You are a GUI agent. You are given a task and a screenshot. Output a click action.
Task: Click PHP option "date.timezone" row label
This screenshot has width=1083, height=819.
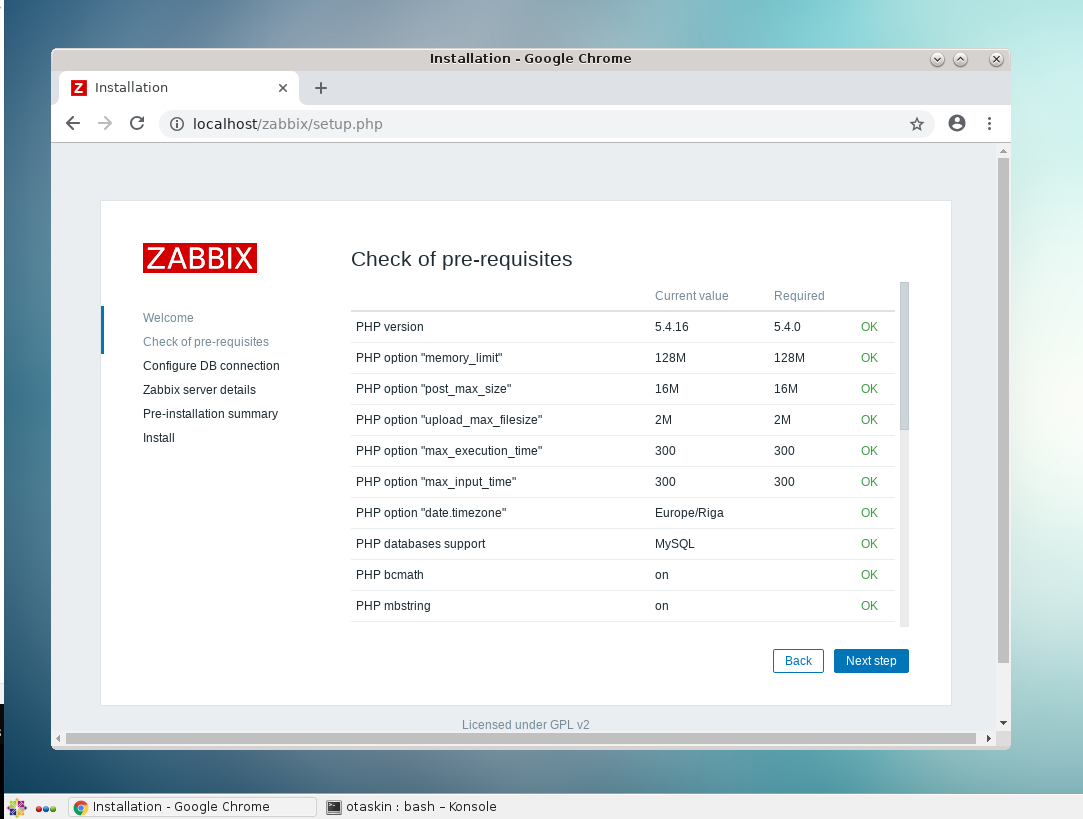click(x=431, y=513)
